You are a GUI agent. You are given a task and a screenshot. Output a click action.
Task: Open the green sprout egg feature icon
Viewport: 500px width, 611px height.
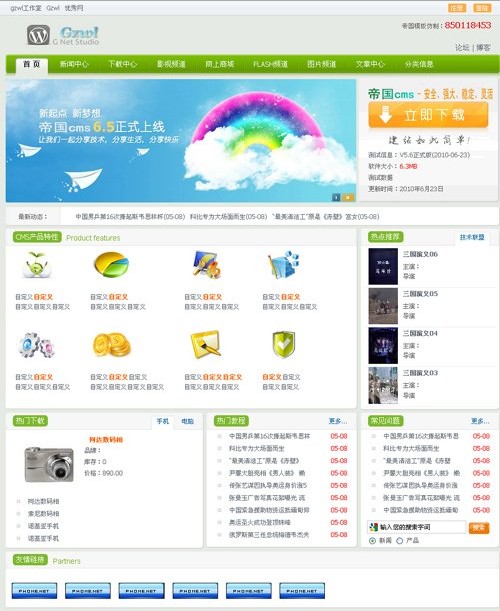point(37,265)
